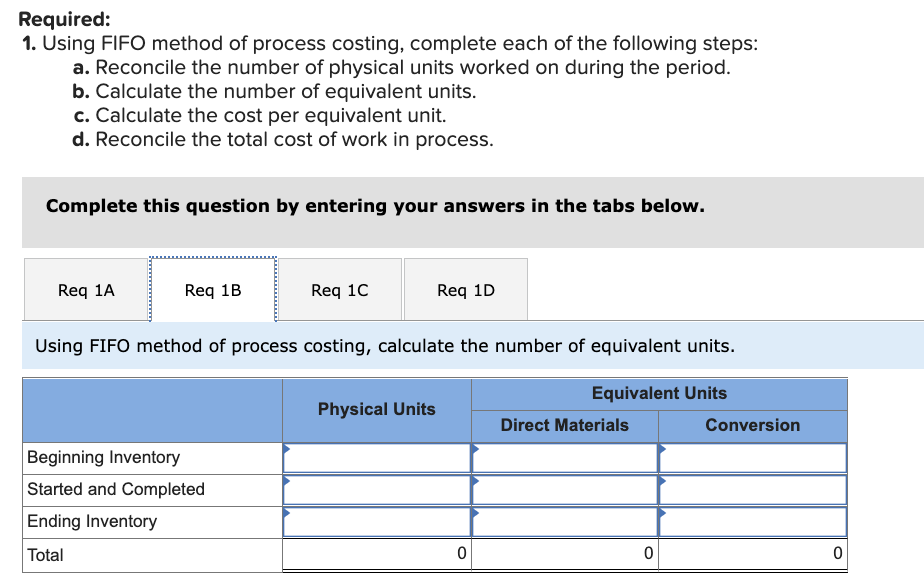Click the blue marker on Ending Inventory Conversion field
924x584 pixels.
pyautogui.click(x=664, y=515)
